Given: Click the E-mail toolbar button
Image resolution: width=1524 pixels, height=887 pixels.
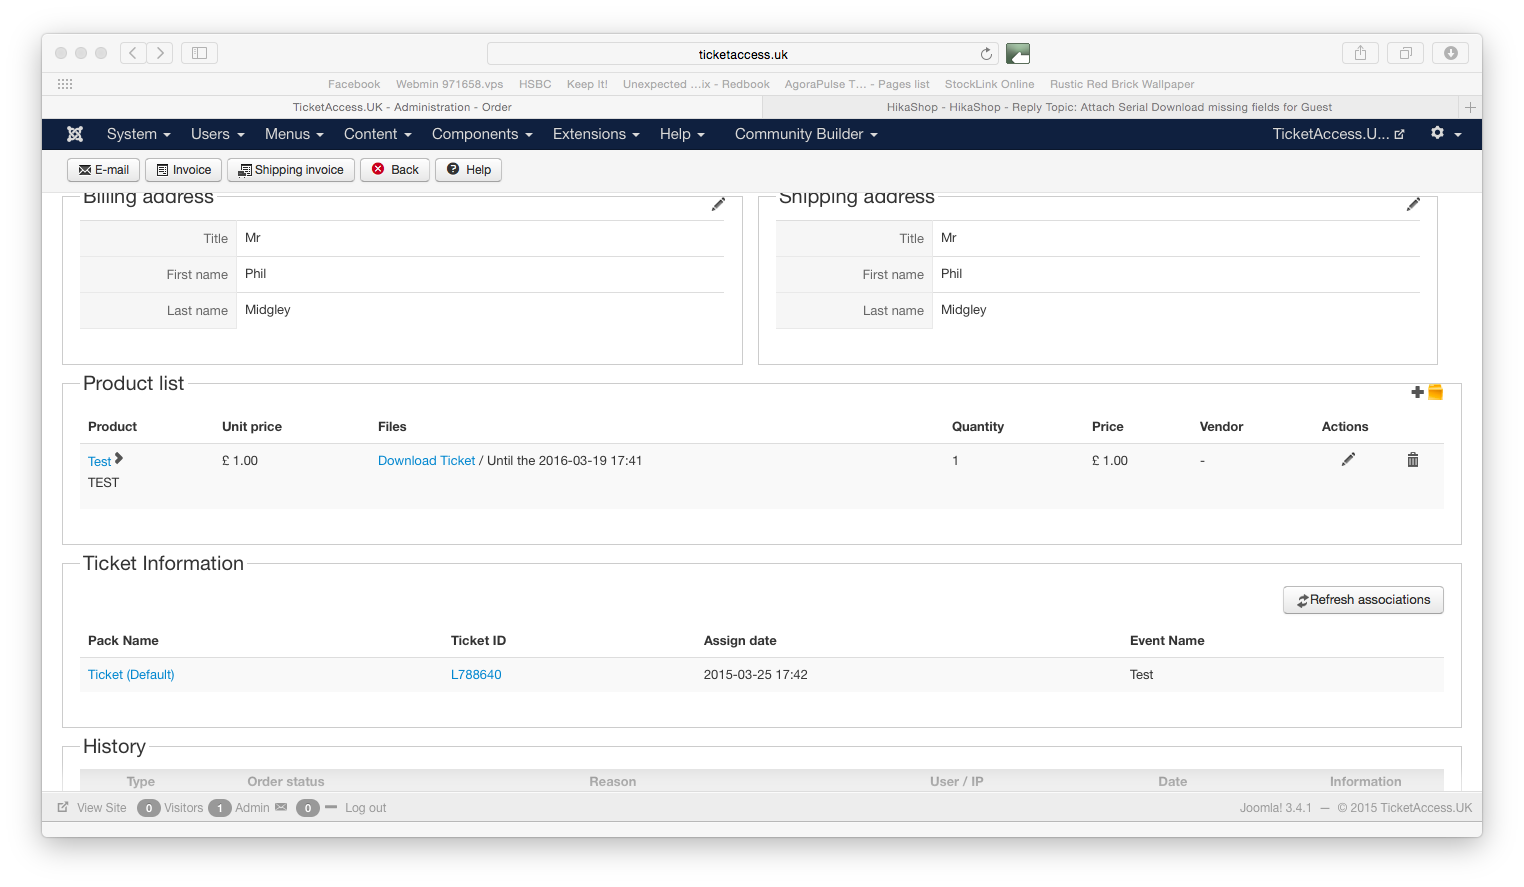Looking at the screenshot, I should [104, 170].
